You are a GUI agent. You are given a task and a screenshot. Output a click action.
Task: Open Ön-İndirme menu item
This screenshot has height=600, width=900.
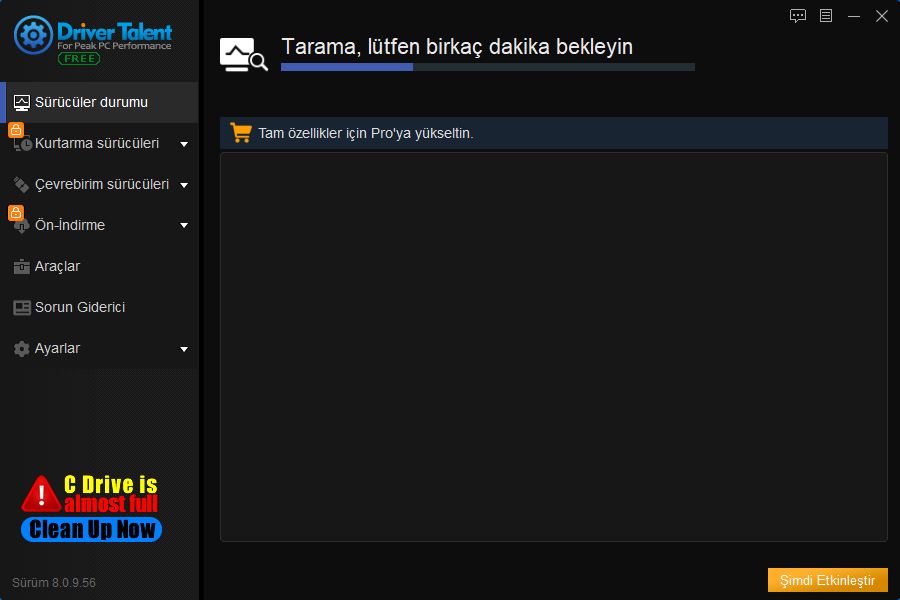tap(99, 225)
